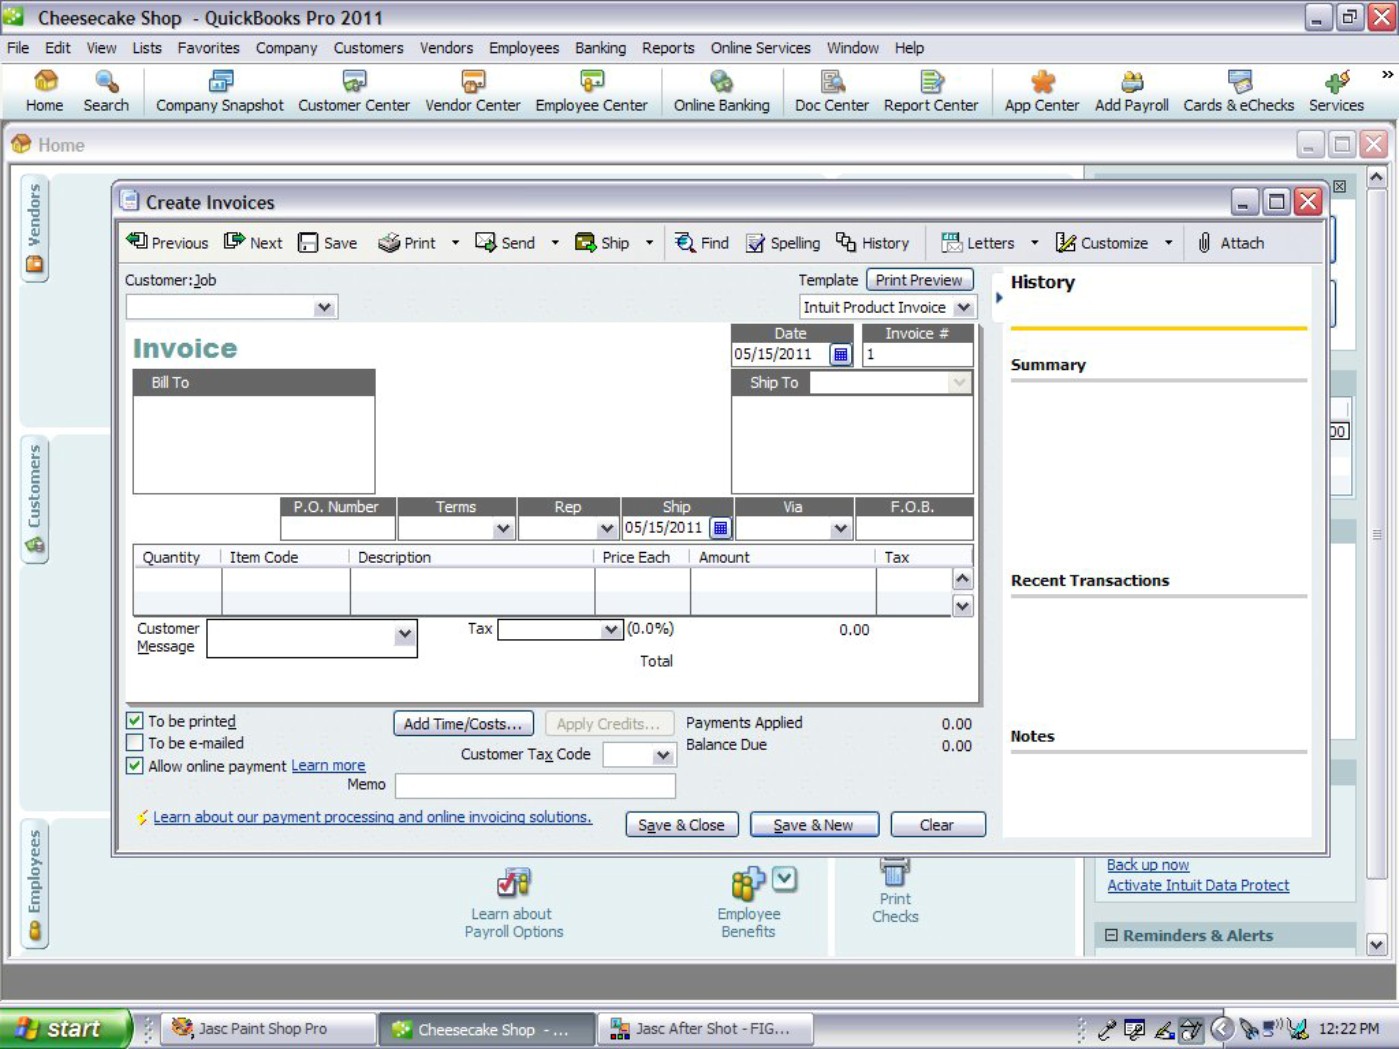Open the Employee Center
Image resolution: width=1399 pixels, height=1049 pixels.
pos(591,91)
